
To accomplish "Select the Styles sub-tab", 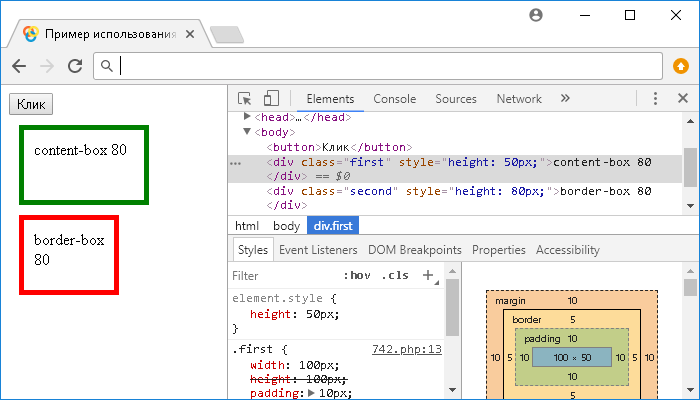I will (253, 250).
